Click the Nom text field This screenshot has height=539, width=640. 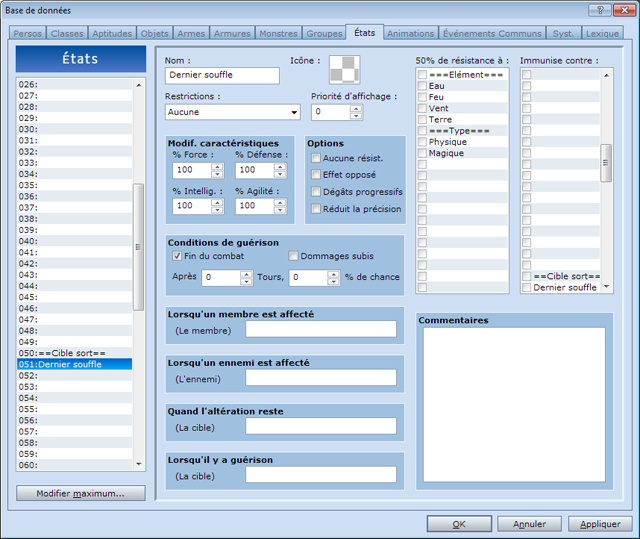point(222,75)
